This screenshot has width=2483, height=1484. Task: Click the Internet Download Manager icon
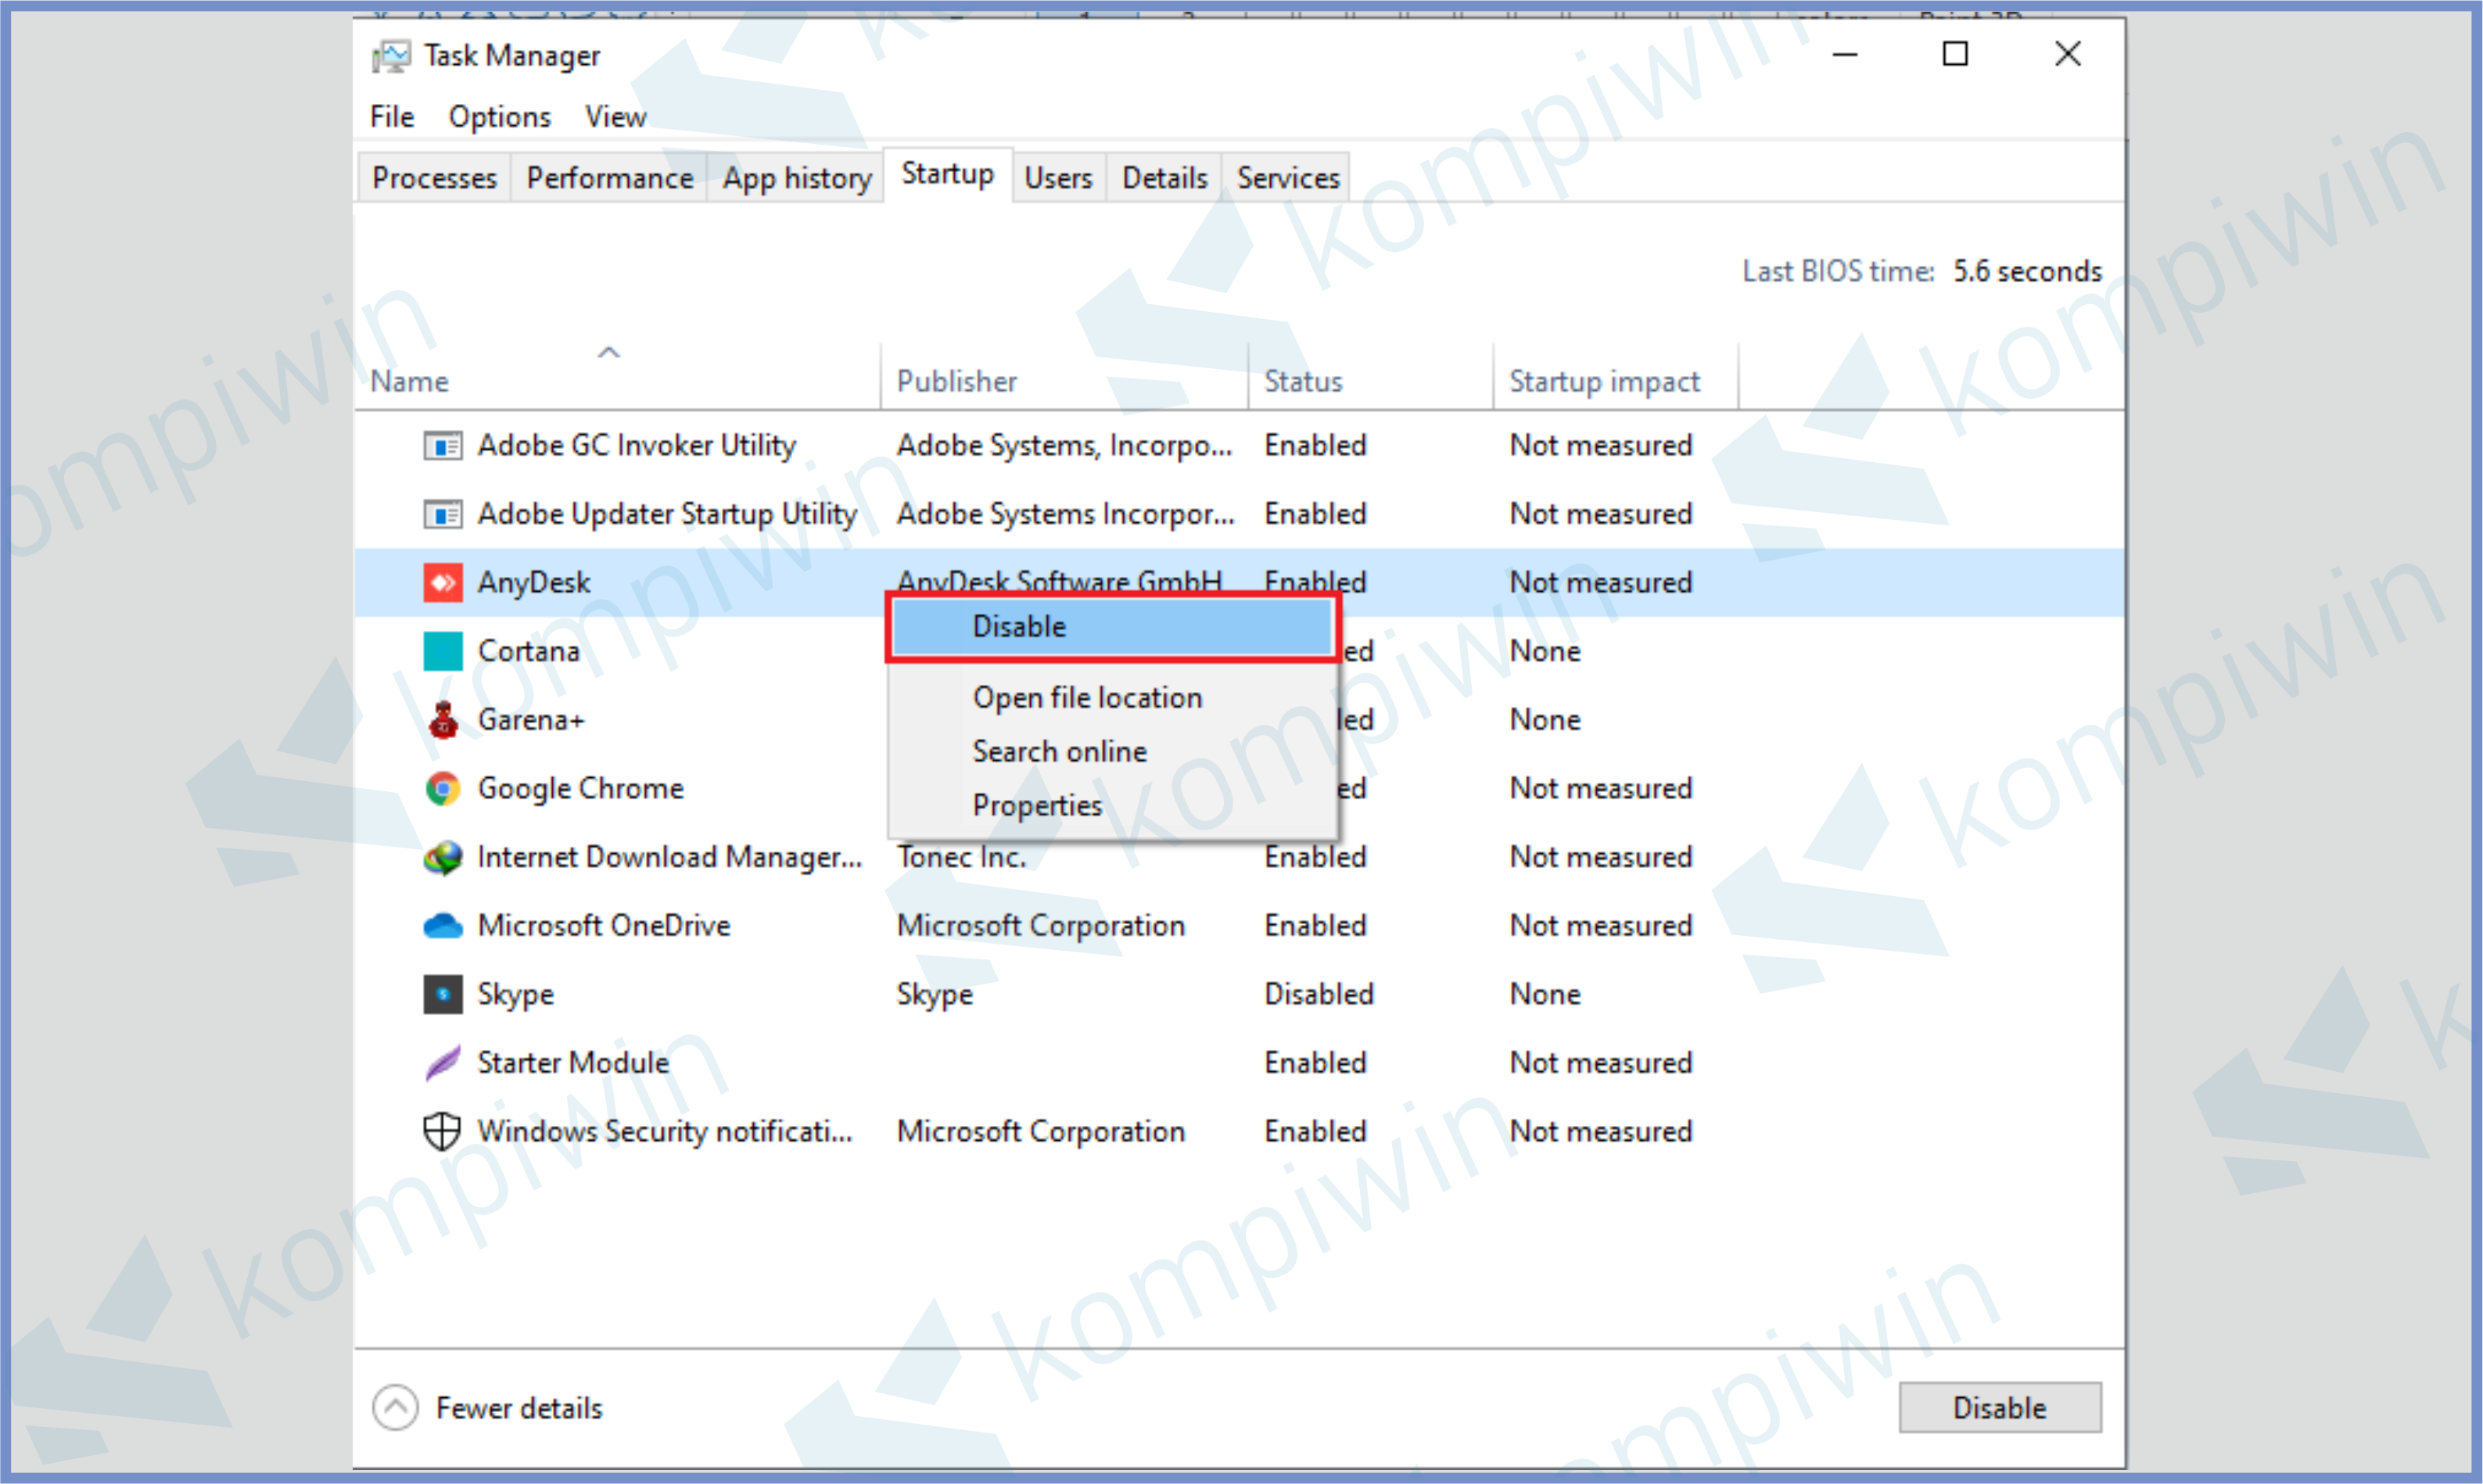coord(442,858)
